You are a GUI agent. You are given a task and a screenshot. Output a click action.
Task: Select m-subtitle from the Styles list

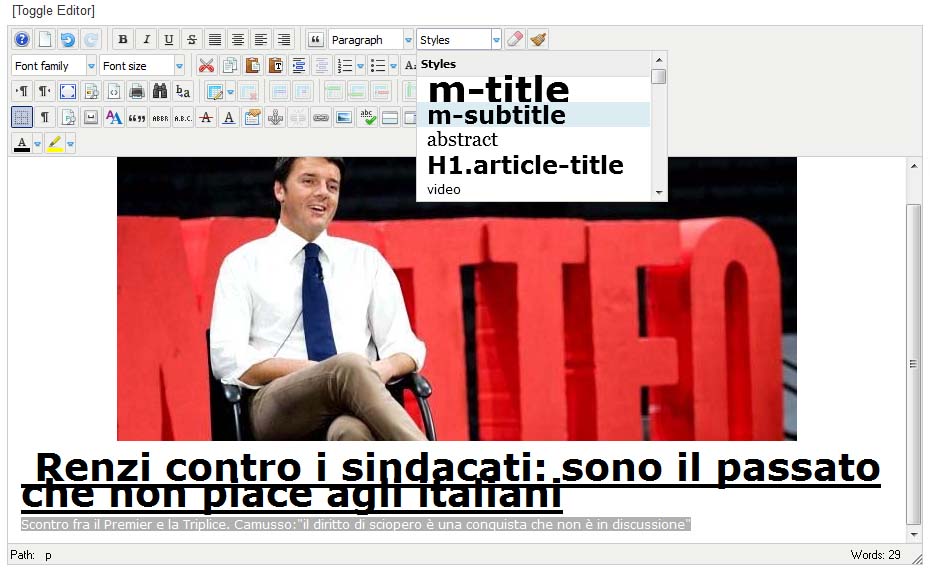pos(496,115)
